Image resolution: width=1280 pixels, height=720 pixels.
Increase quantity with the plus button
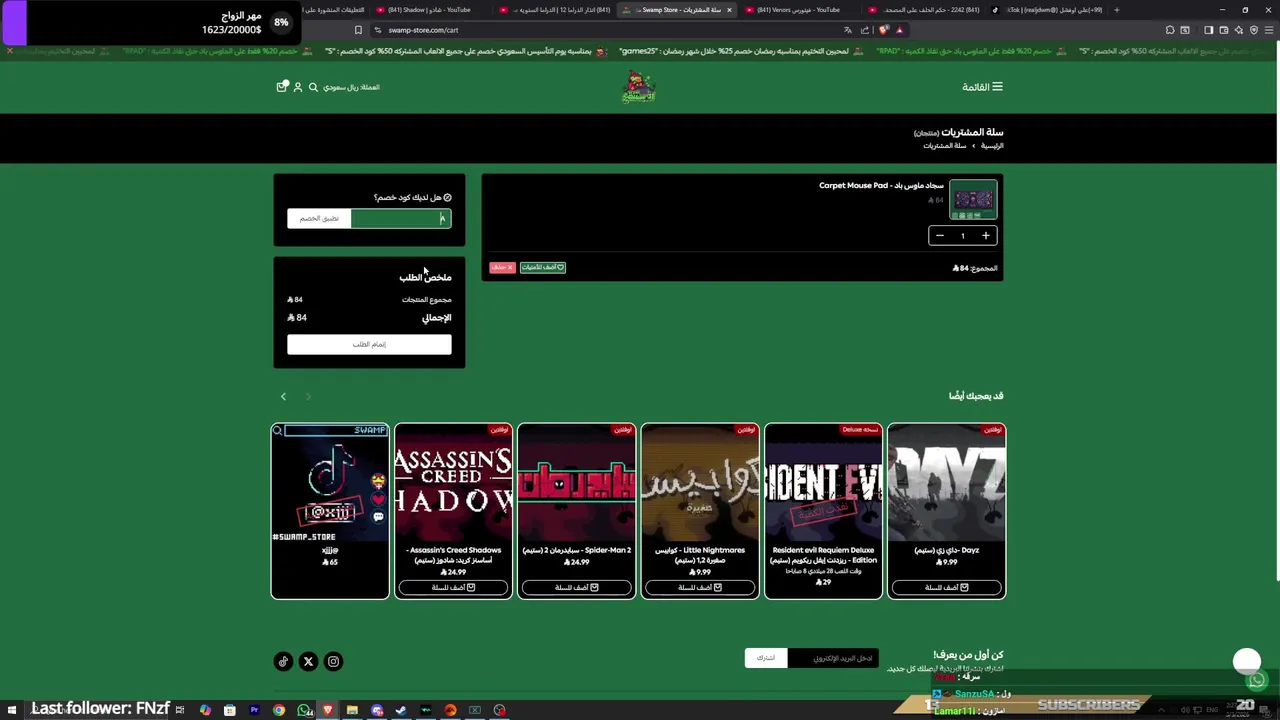pos(985,236)
